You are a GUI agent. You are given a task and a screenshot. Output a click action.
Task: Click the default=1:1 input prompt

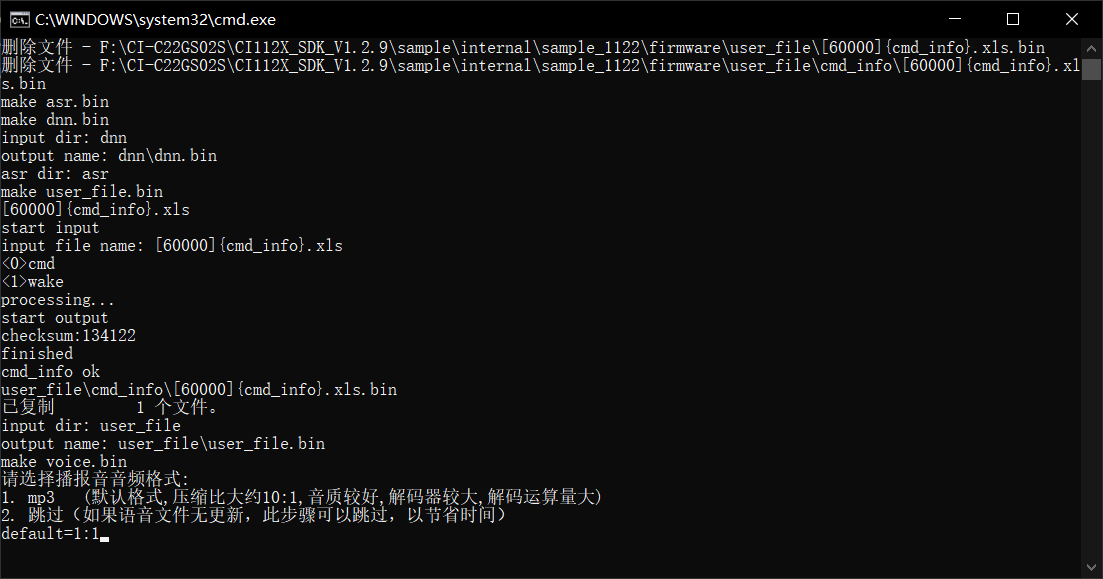tap(50, 534)
